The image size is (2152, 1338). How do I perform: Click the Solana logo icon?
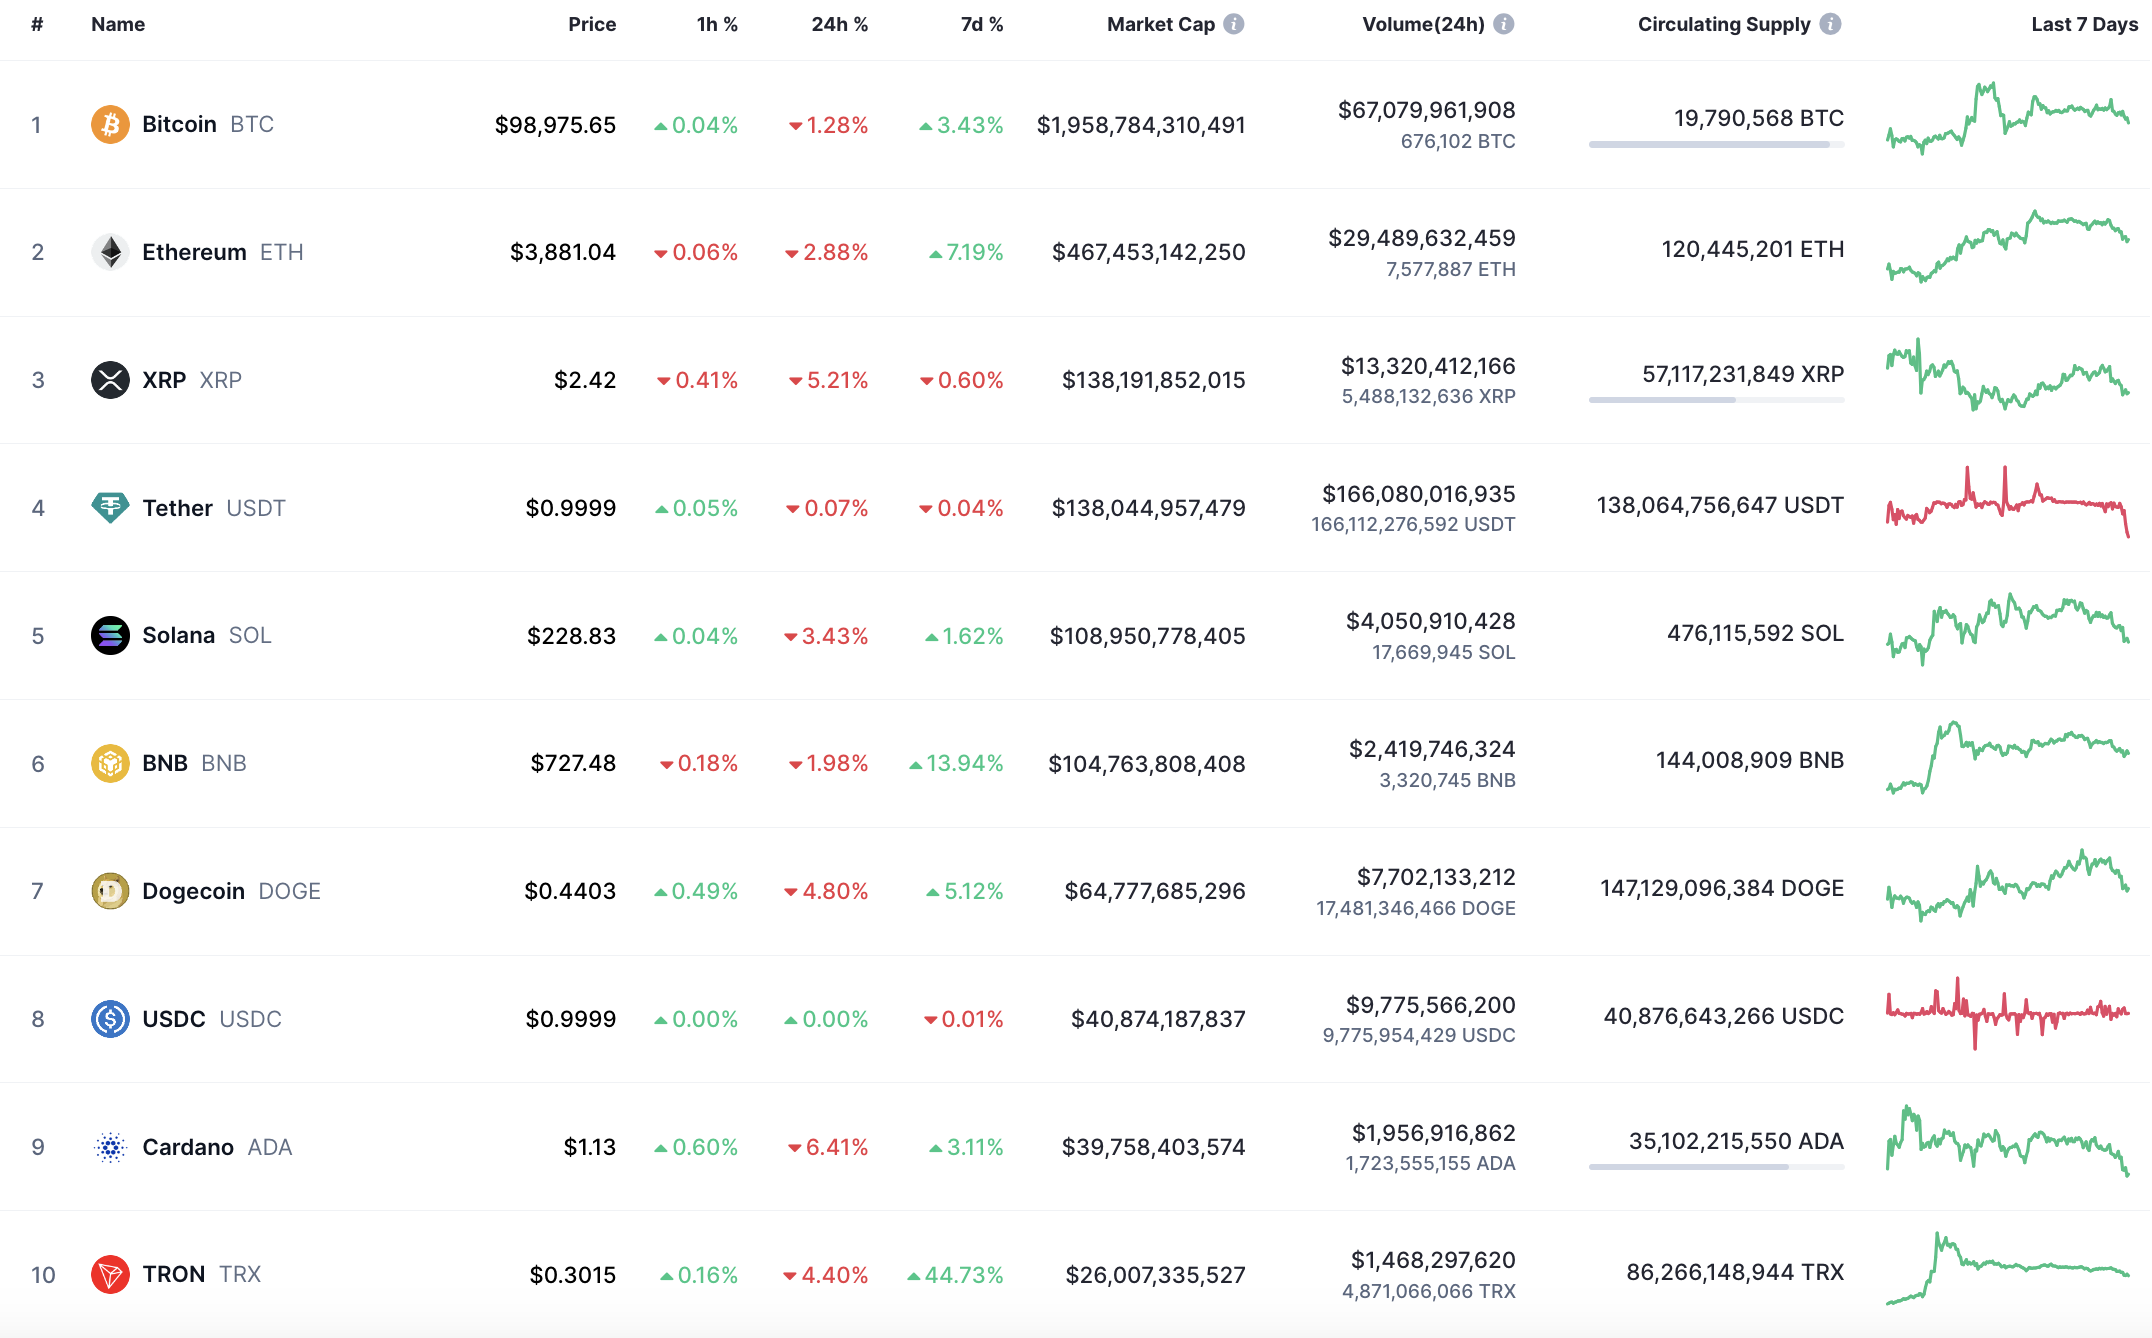(x=110, y=636)
